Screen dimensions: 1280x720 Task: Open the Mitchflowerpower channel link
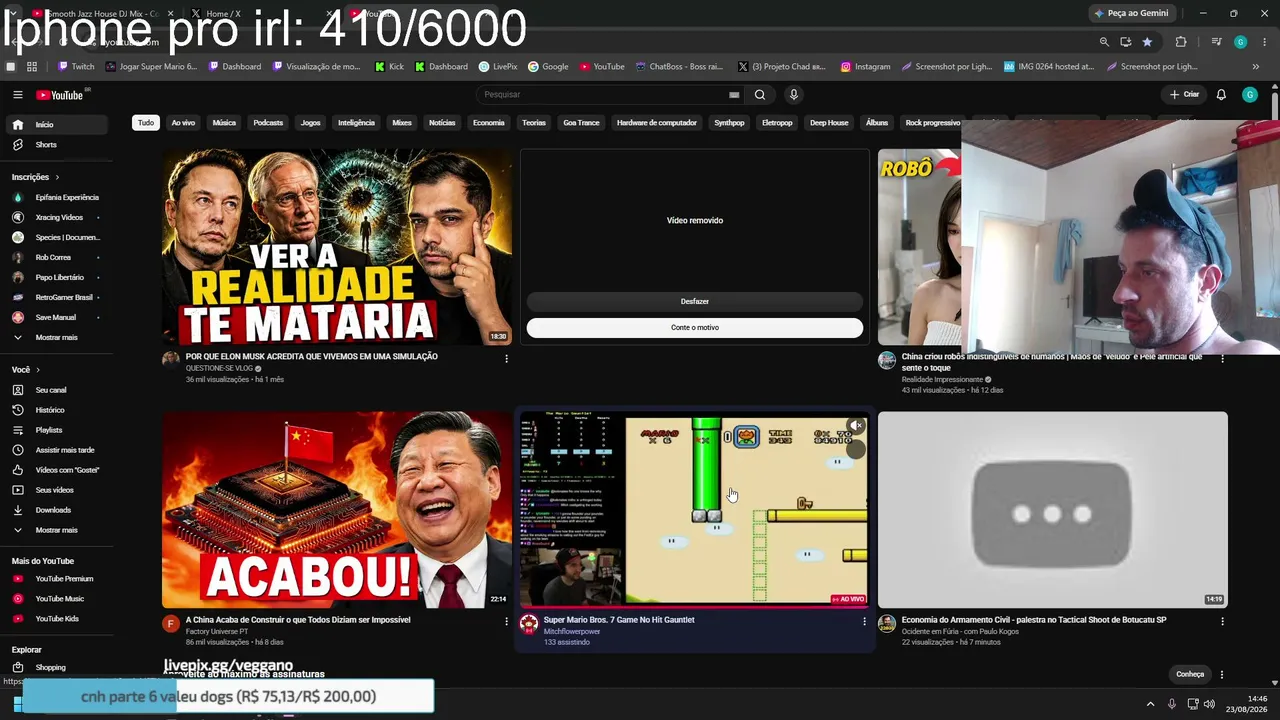pos(572,632)
